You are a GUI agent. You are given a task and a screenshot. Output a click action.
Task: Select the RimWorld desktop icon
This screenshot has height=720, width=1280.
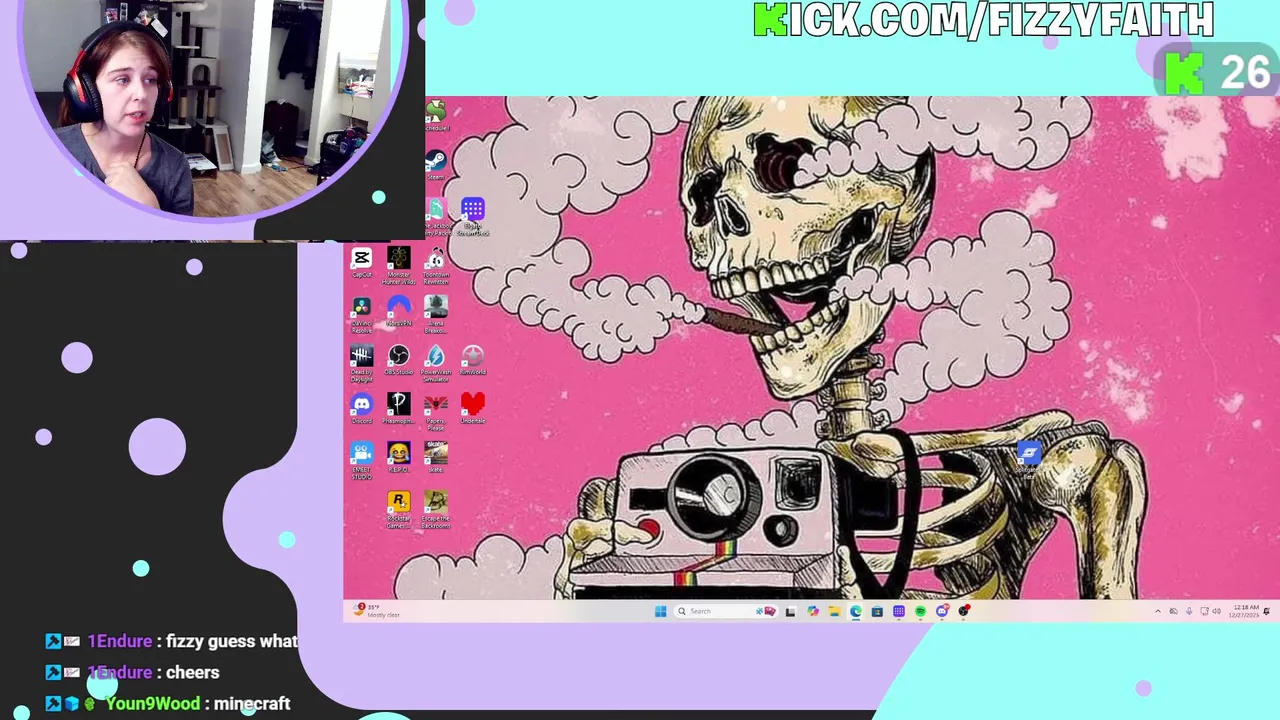tap(472, 360)
